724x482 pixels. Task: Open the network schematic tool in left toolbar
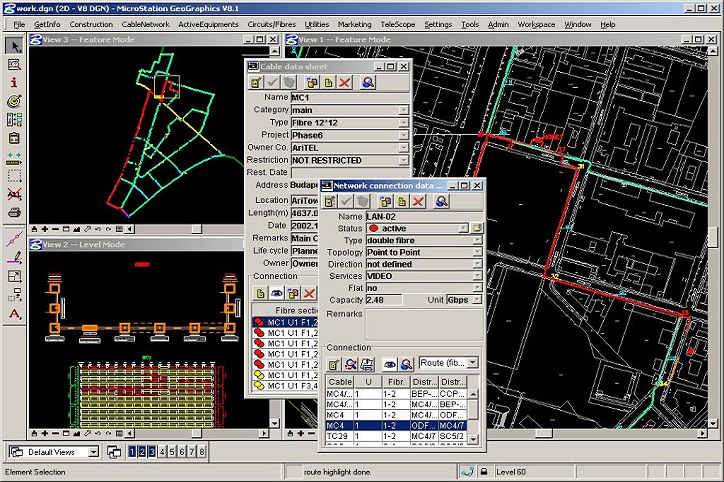(x=14, y=120)
